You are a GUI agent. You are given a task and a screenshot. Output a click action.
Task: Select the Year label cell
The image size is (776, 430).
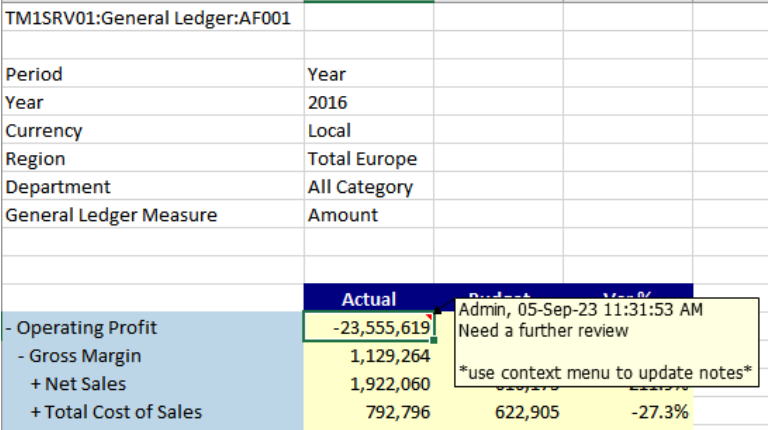pyautogui.click(x=153, y=102)
